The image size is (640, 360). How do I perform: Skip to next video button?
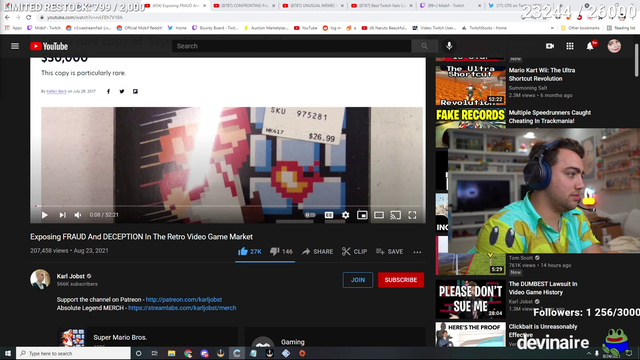pyautogui.click(x=62, y=215)
